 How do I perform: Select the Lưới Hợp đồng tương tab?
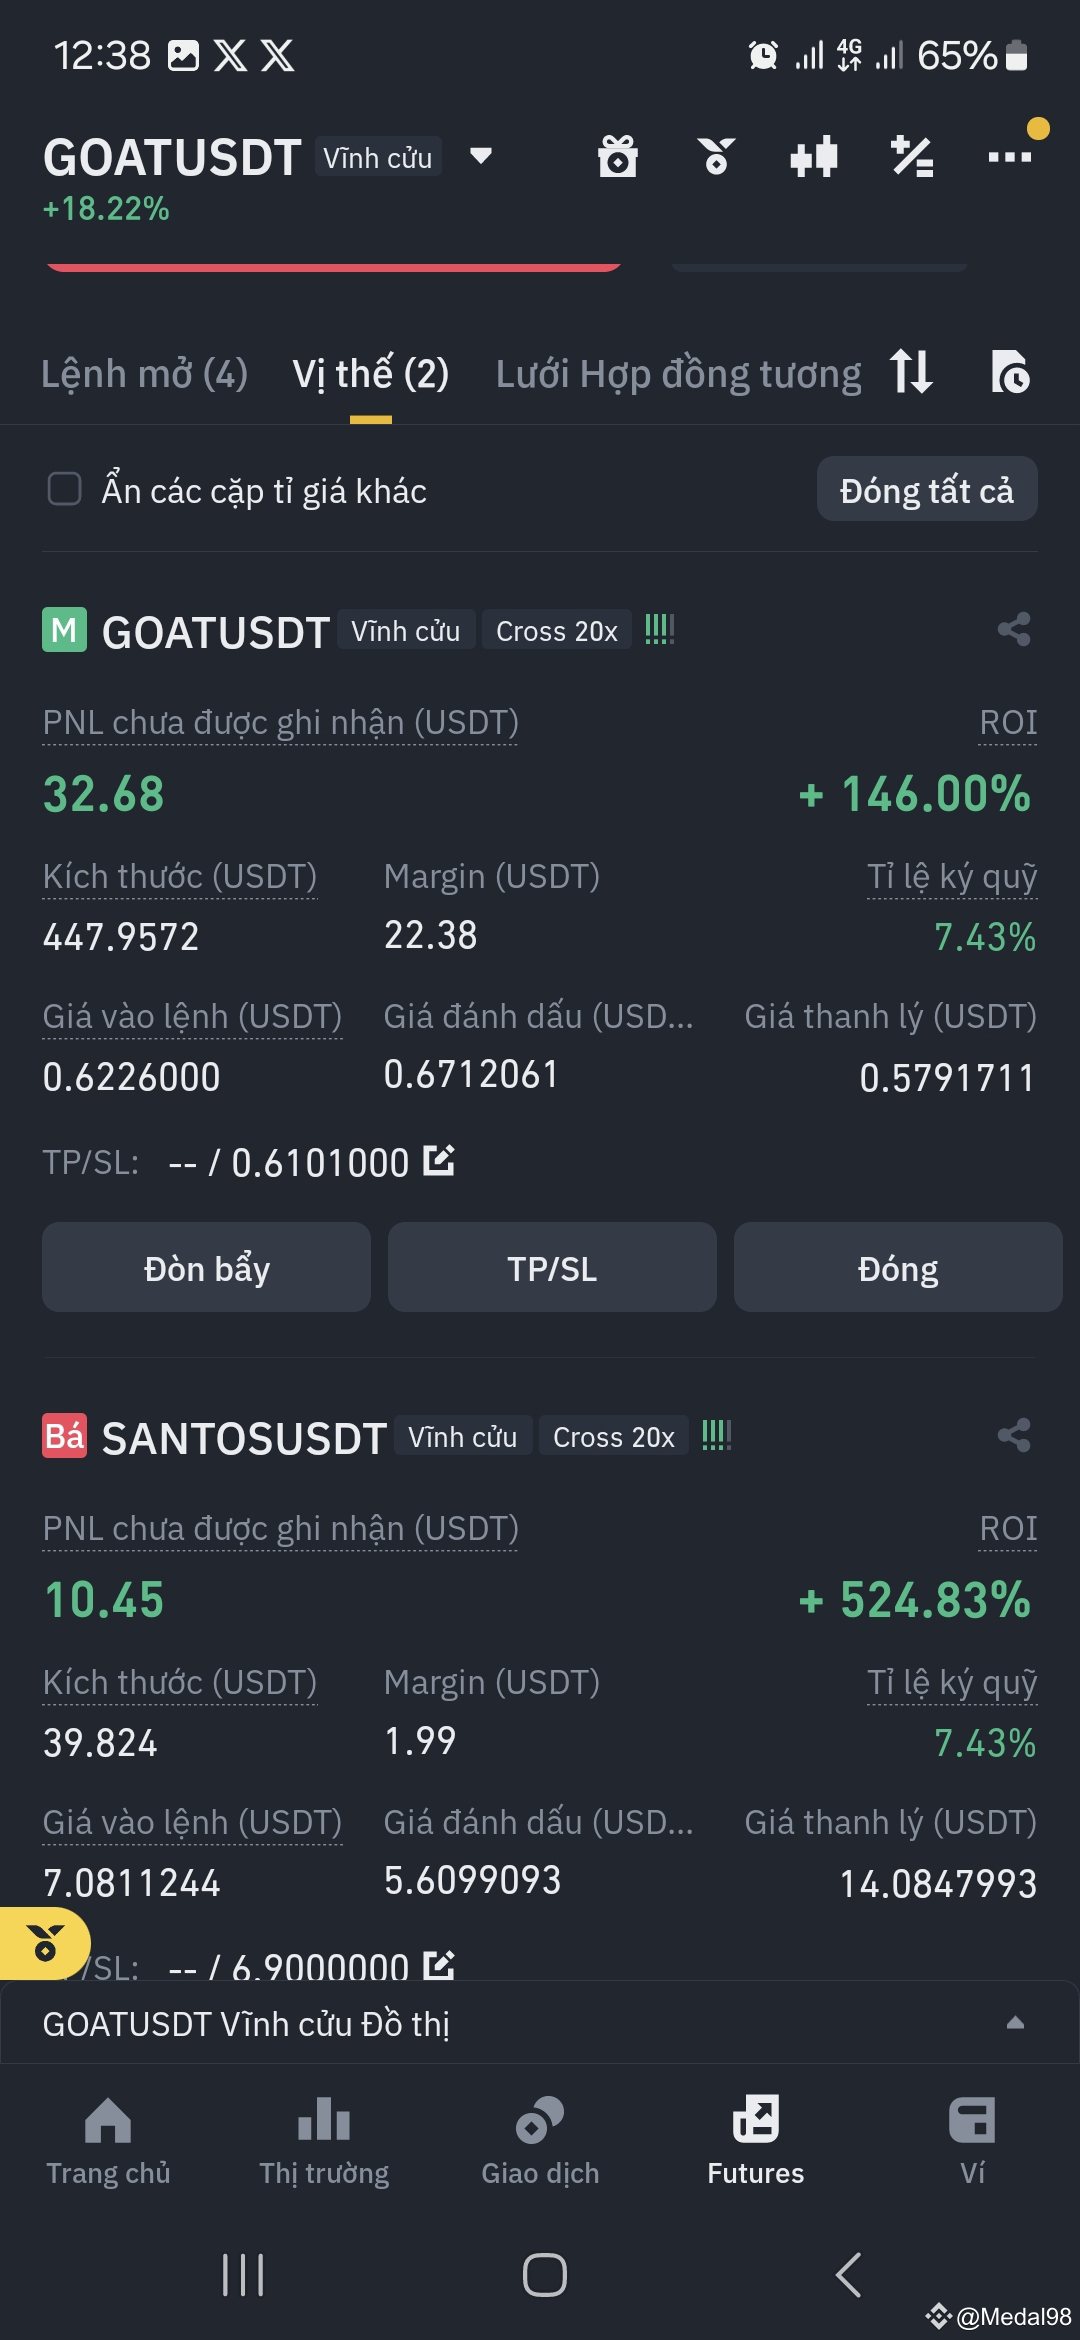click(678, 374)
